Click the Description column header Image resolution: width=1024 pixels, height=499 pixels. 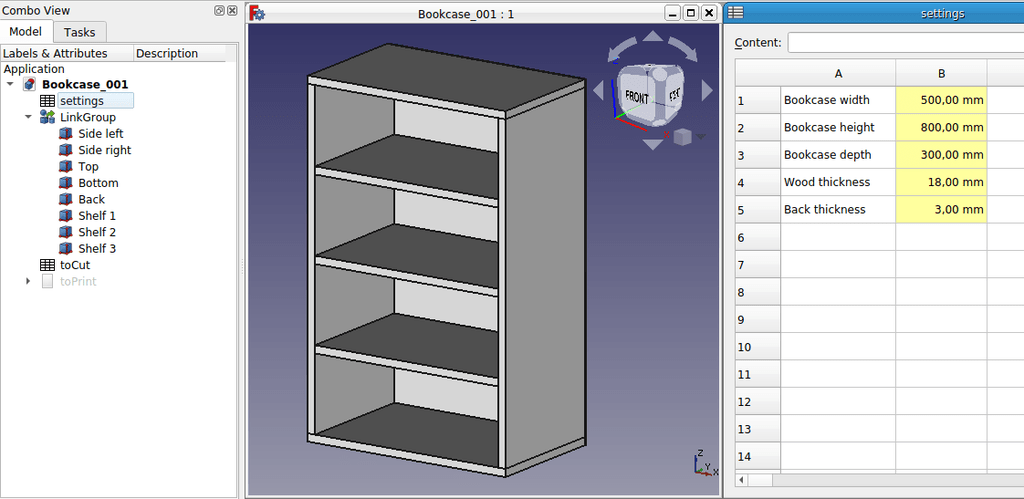(180, 54)
